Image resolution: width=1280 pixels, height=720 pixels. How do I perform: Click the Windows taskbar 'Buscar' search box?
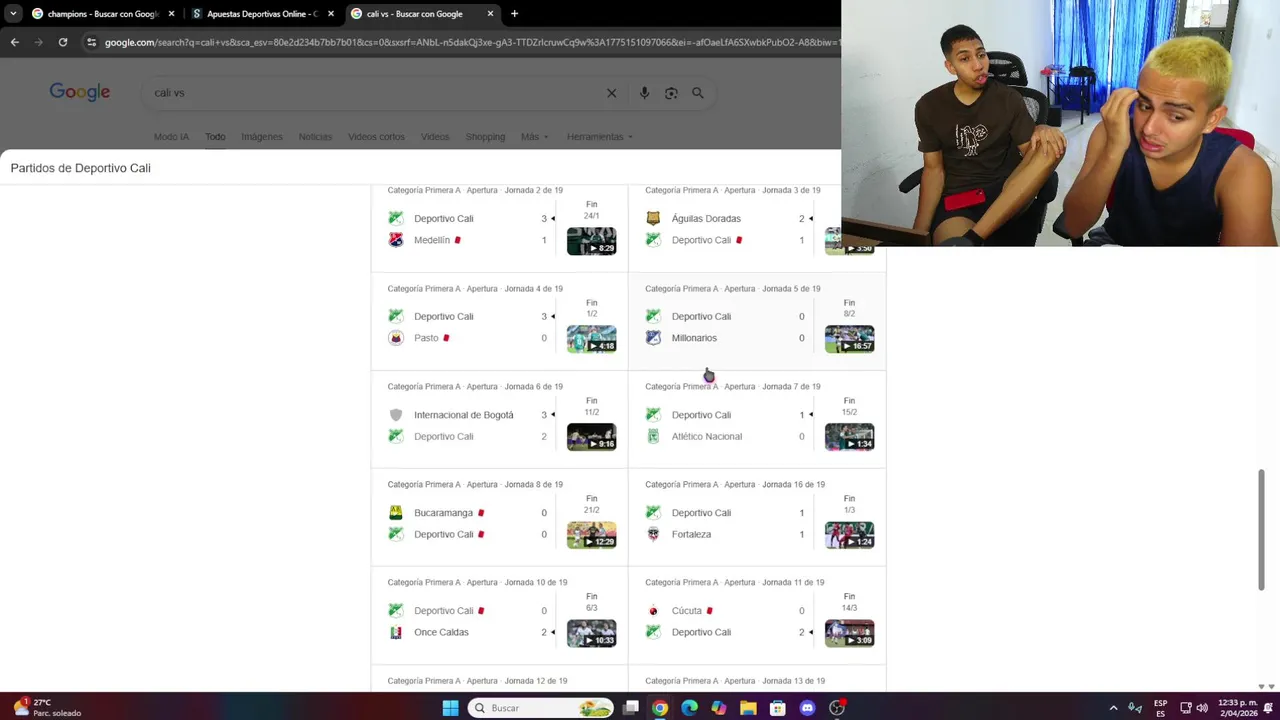pyautogui.click(x=539, y=708)
